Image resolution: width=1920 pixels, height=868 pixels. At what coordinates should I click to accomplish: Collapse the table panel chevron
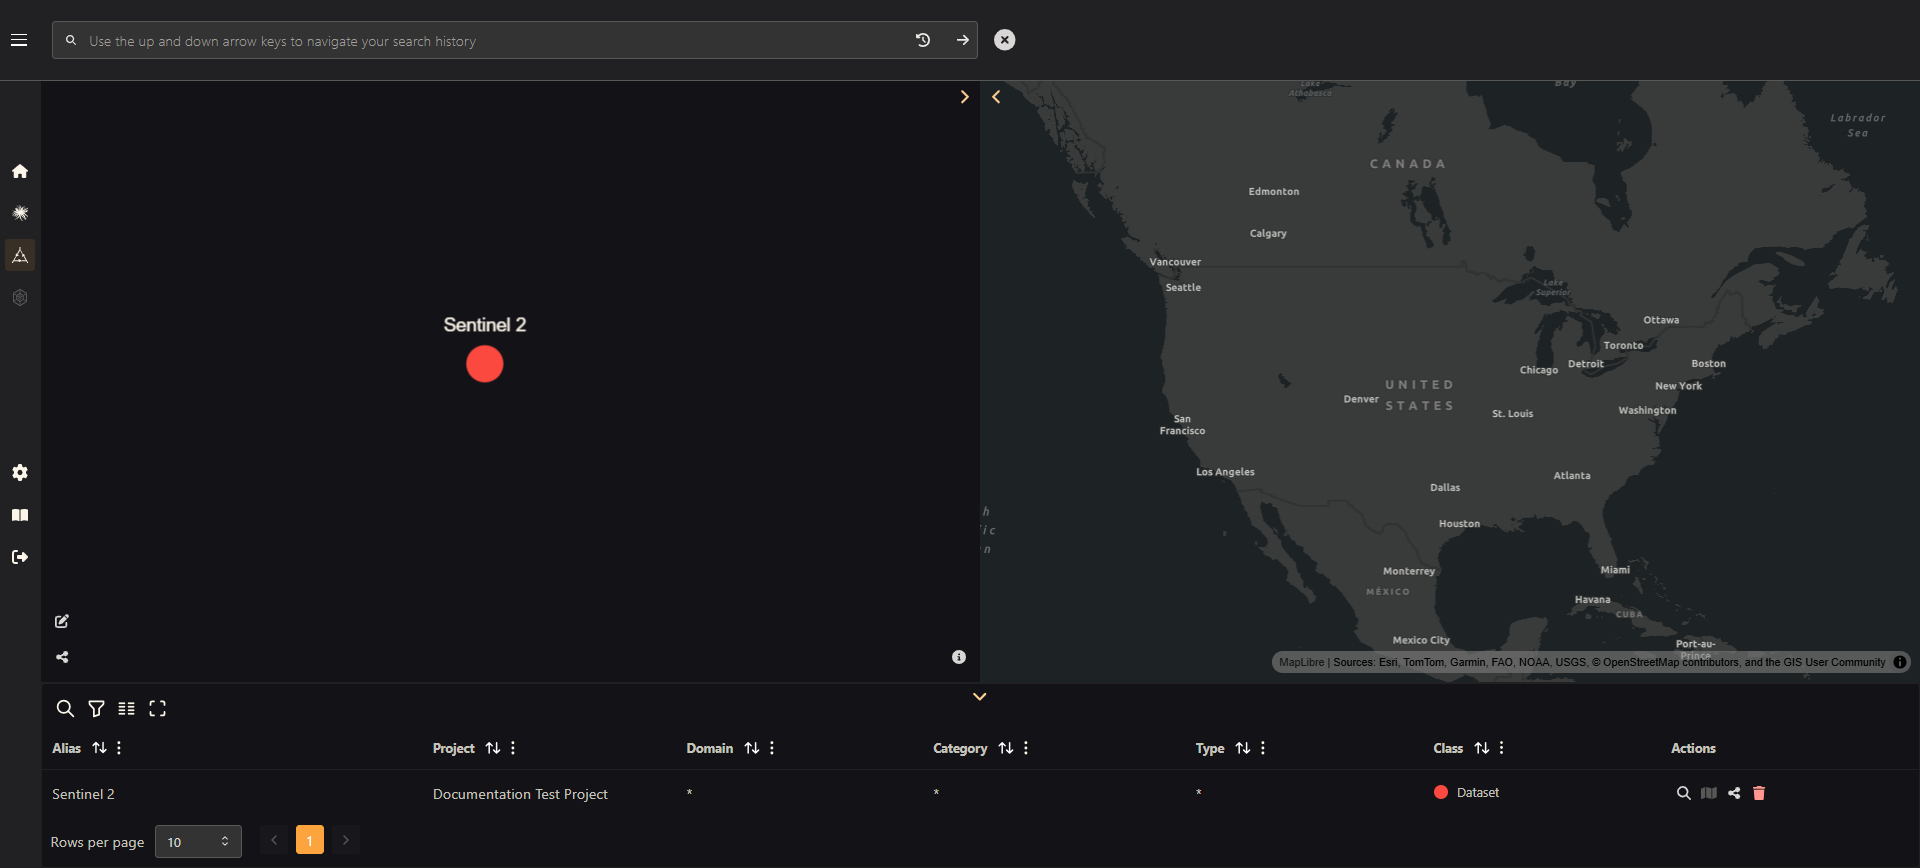980,697
